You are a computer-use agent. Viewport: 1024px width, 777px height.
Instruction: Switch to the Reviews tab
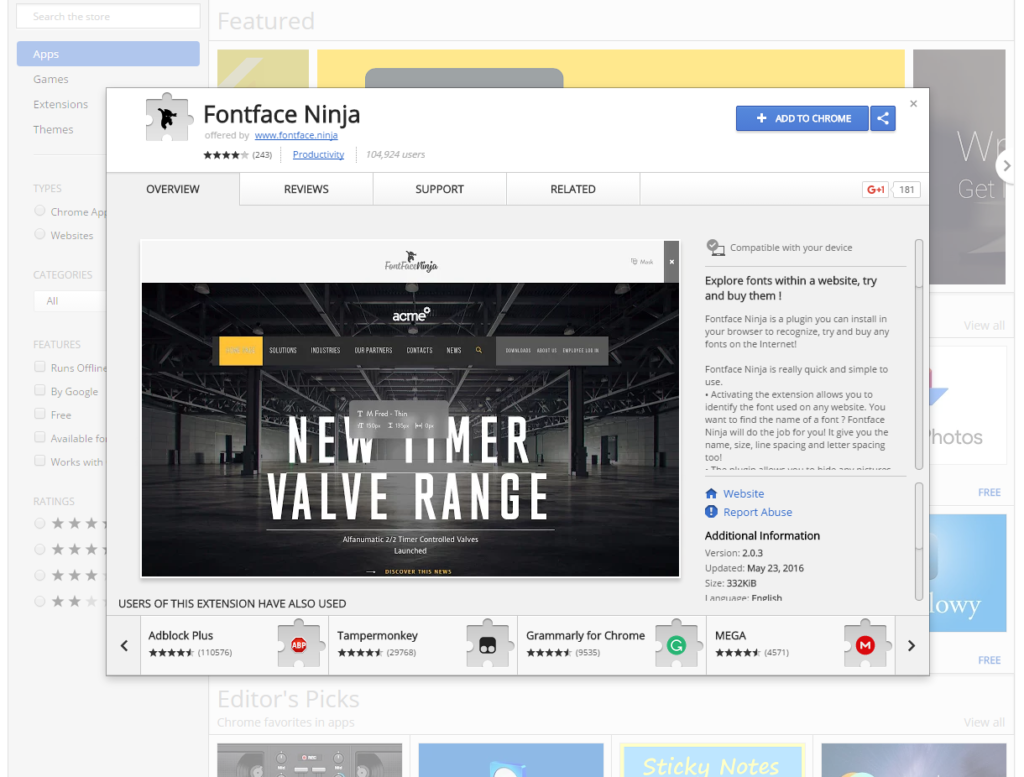pos(306,189)
